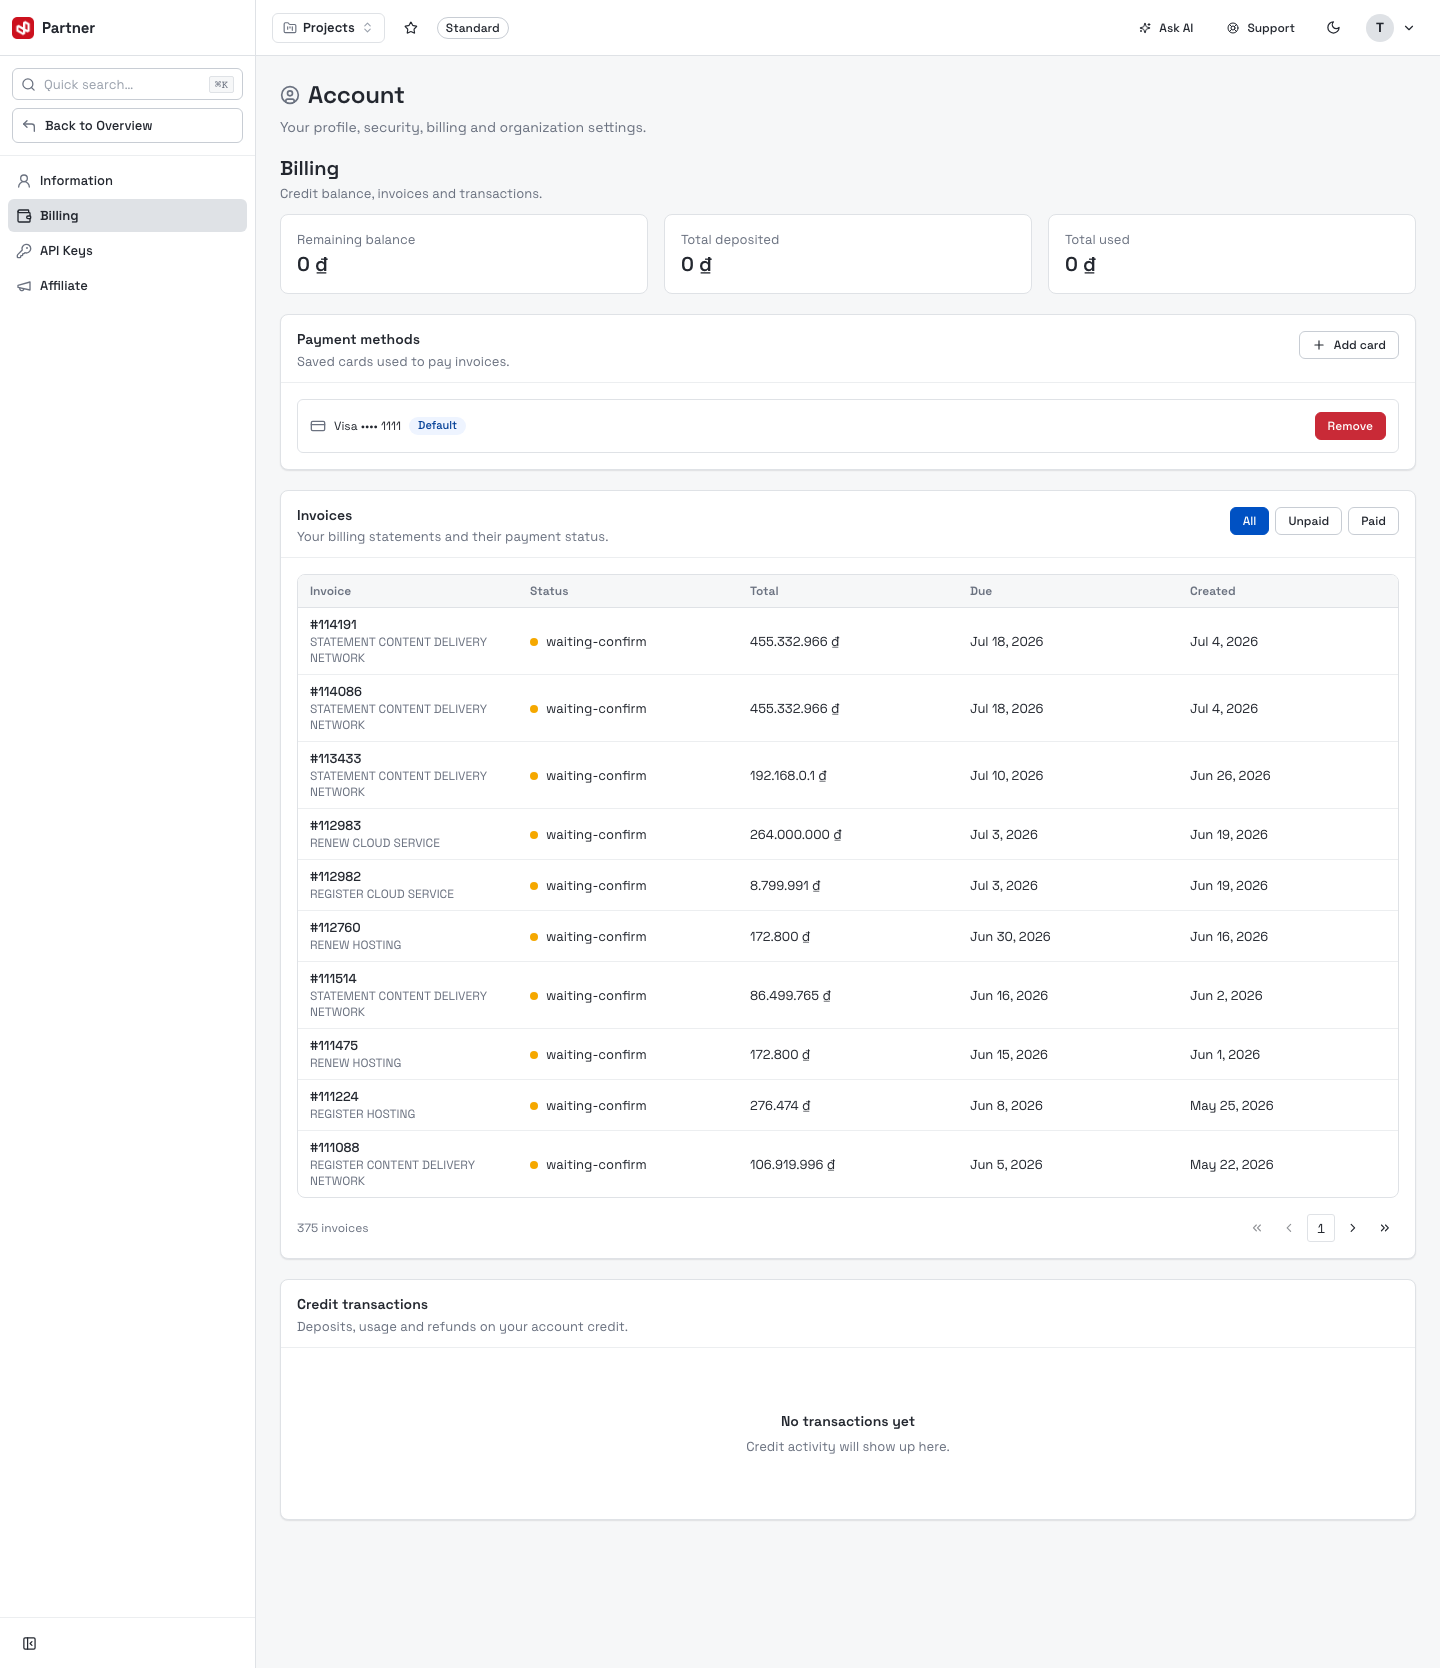Click the Created column header
Viewport: 1440px width, 1668px height.
click(1213, 591)
